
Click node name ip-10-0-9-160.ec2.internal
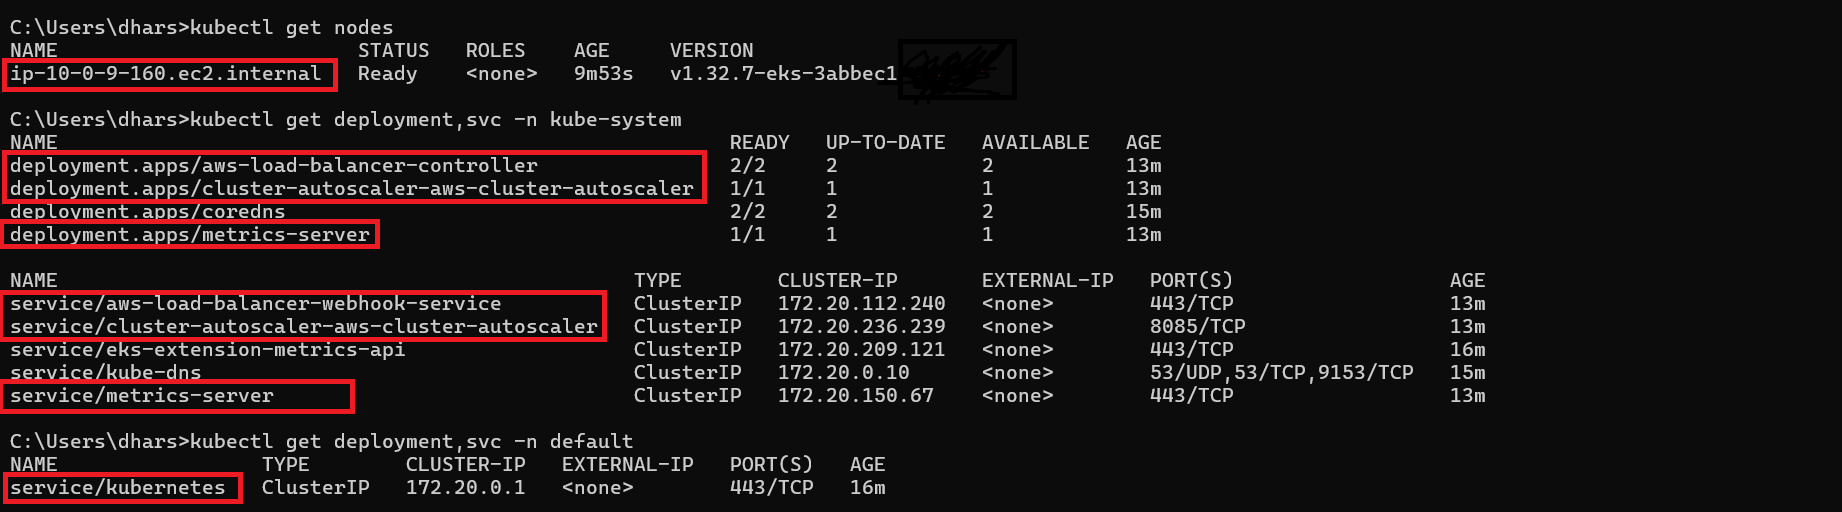[166, 74]
